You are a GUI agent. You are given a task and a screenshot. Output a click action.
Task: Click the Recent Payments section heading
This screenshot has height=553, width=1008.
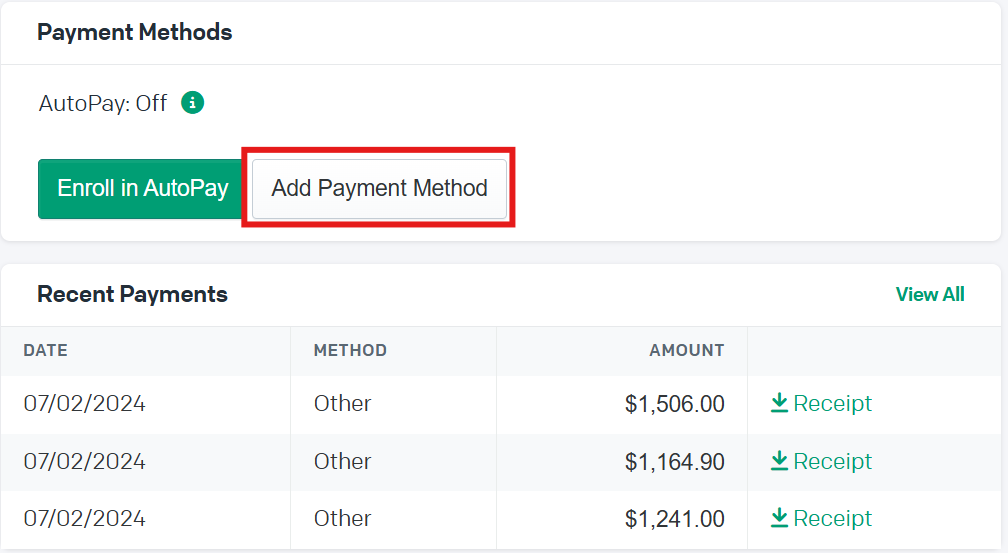click(132, 295)
